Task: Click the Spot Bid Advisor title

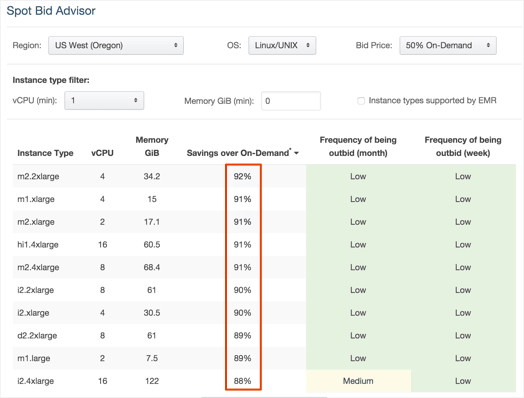Action: pos(51,11)
